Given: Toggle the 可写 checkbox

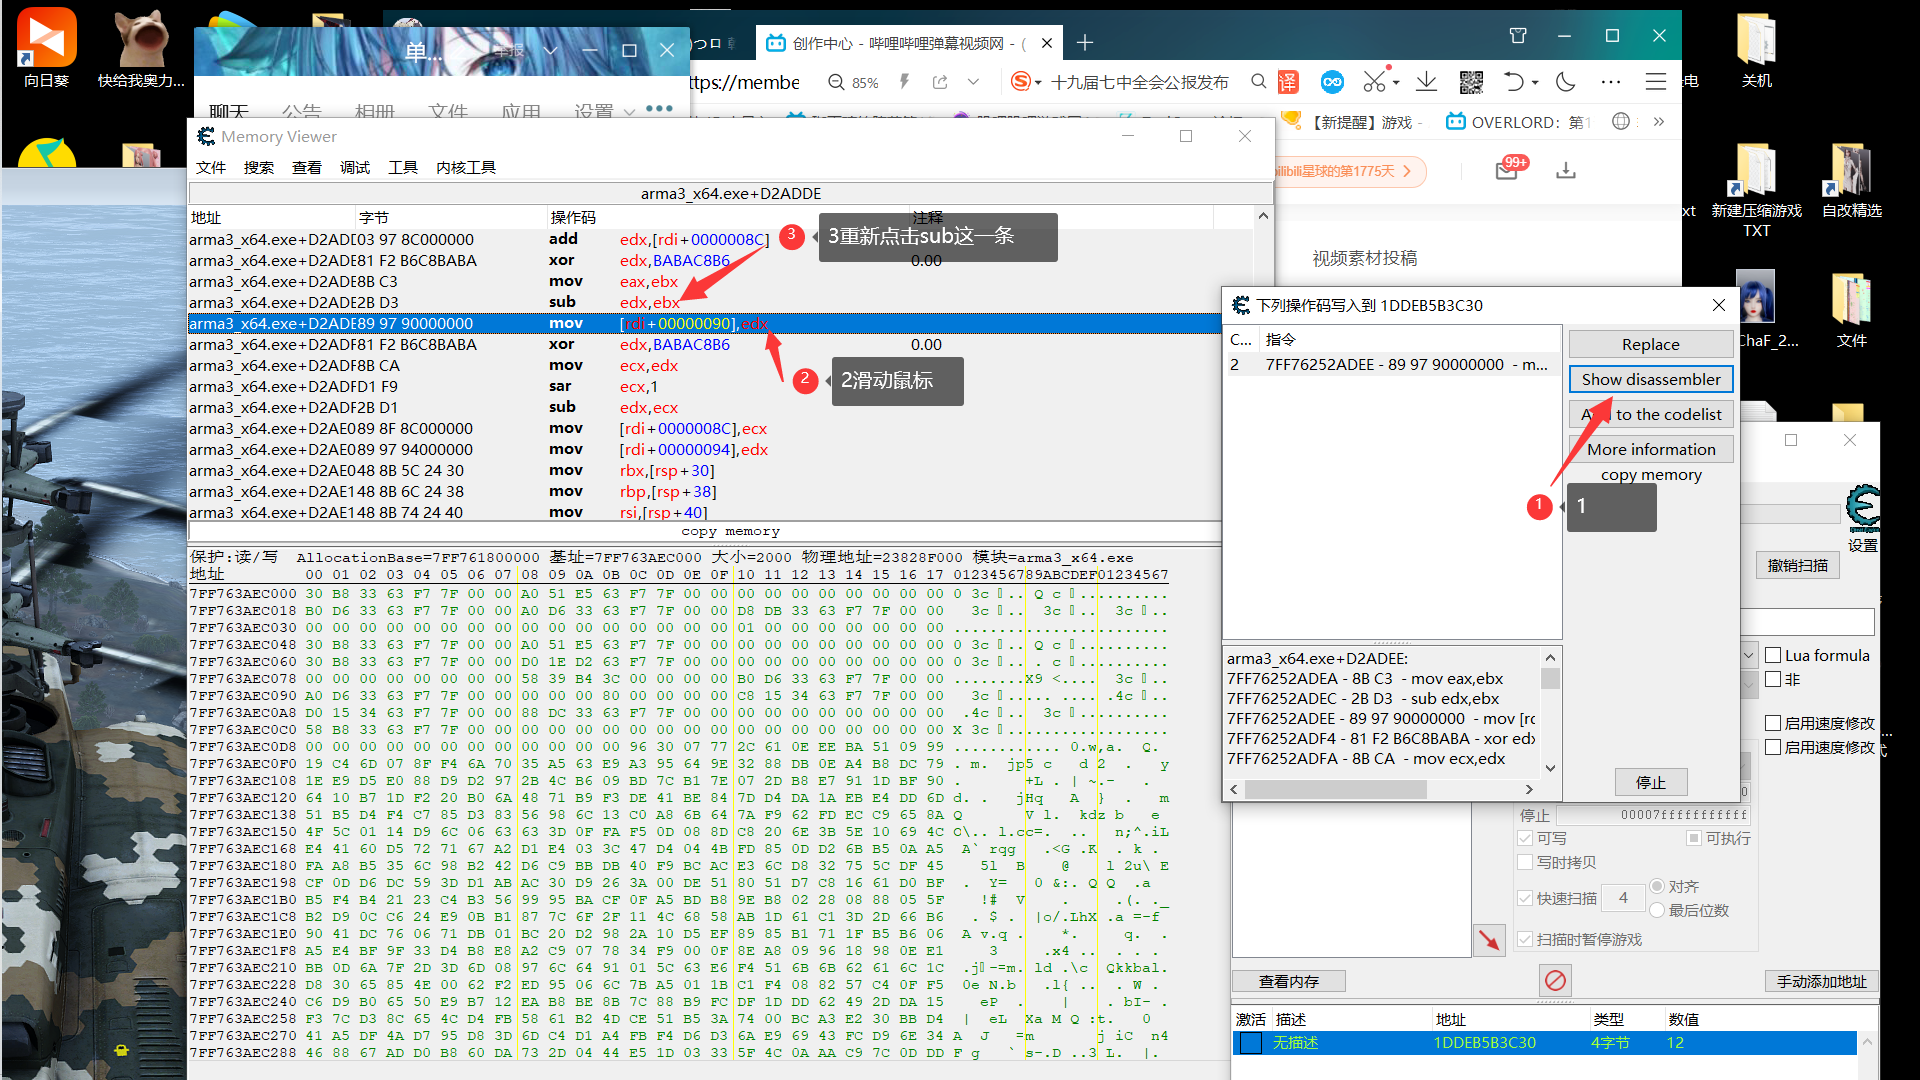Looking at the screenshot, I should tap(1525, 839).
